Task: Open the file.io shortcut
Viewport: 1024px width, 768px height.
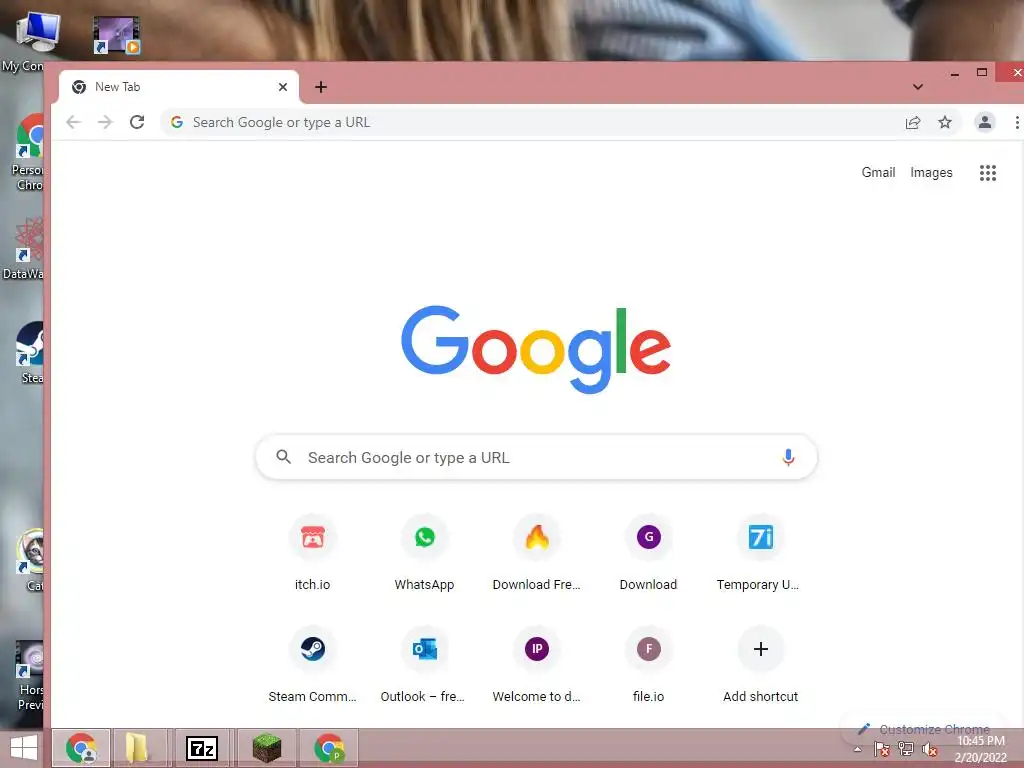Action: pyautogui.click(x=648, y=665)
